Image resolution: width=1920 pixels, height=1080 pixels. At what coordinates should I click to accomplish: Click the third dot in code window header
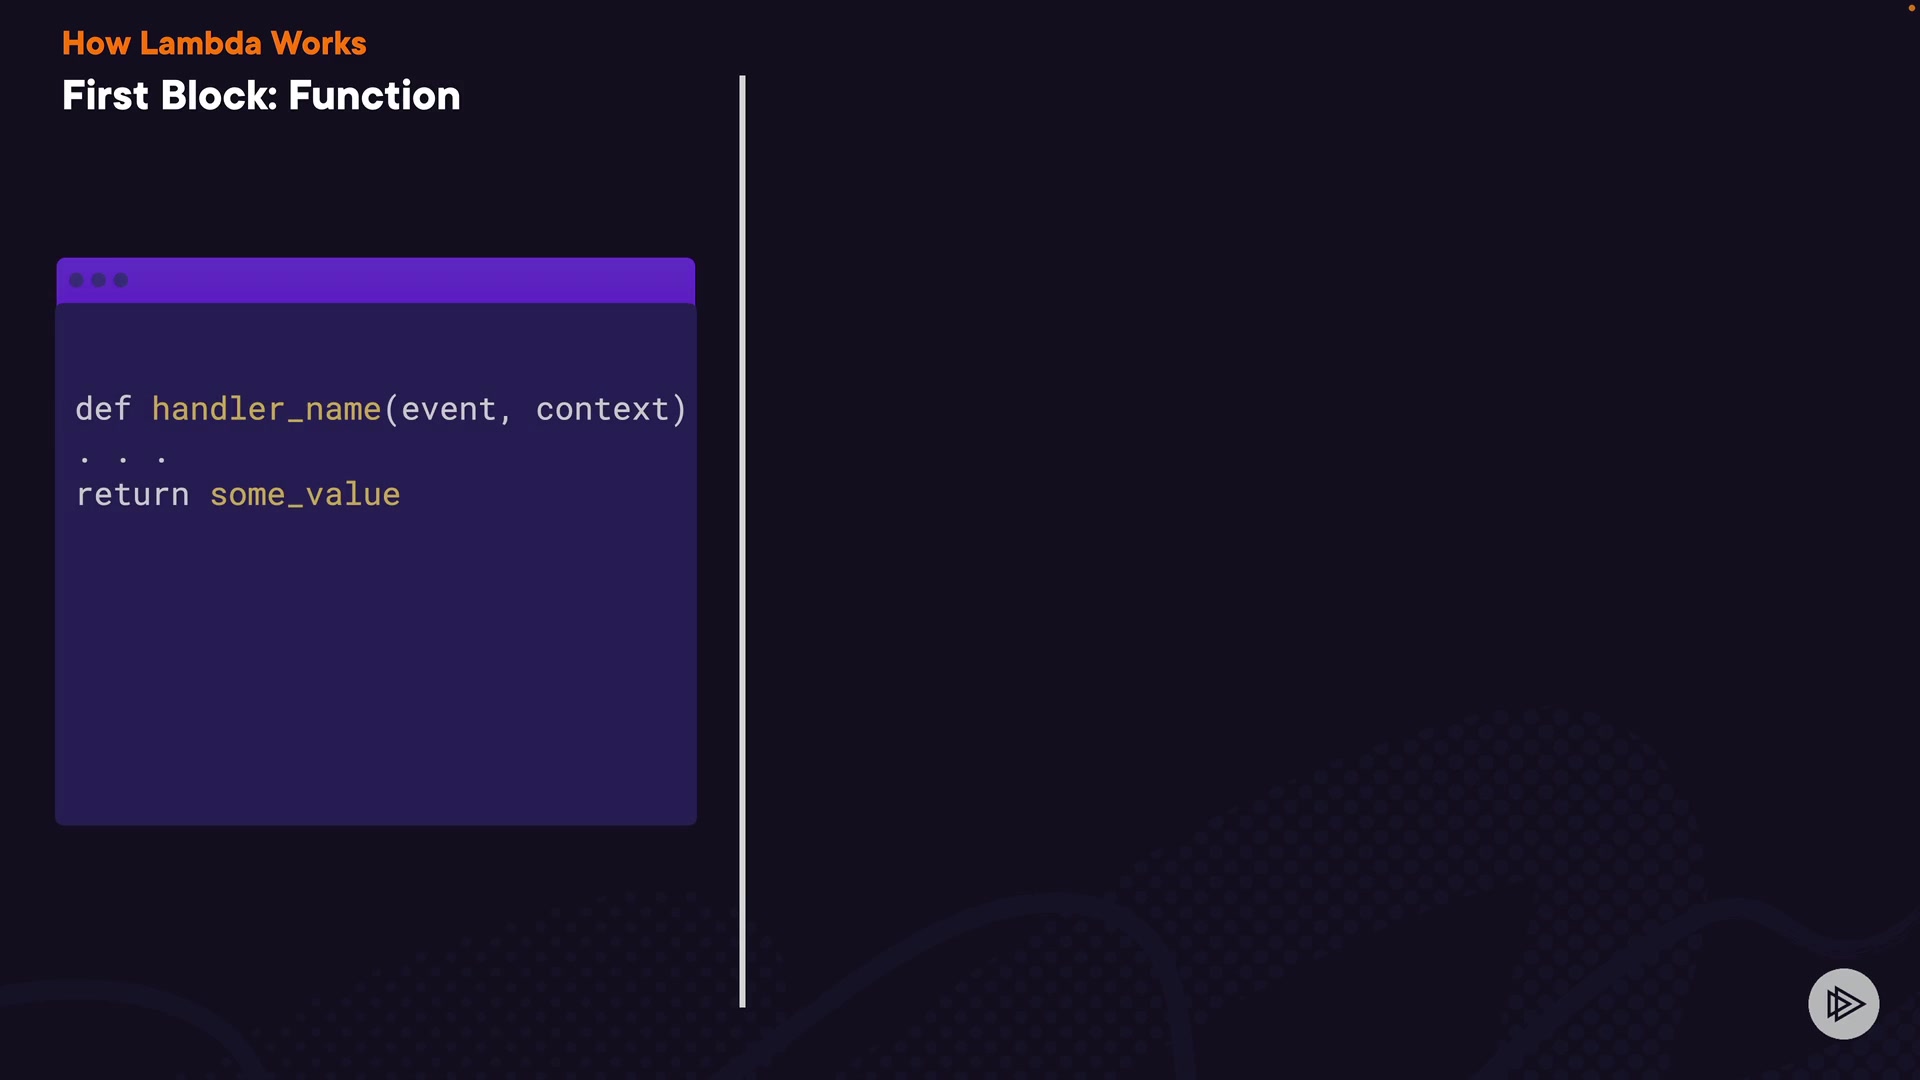pyautogui.click(x=121, y=280)
